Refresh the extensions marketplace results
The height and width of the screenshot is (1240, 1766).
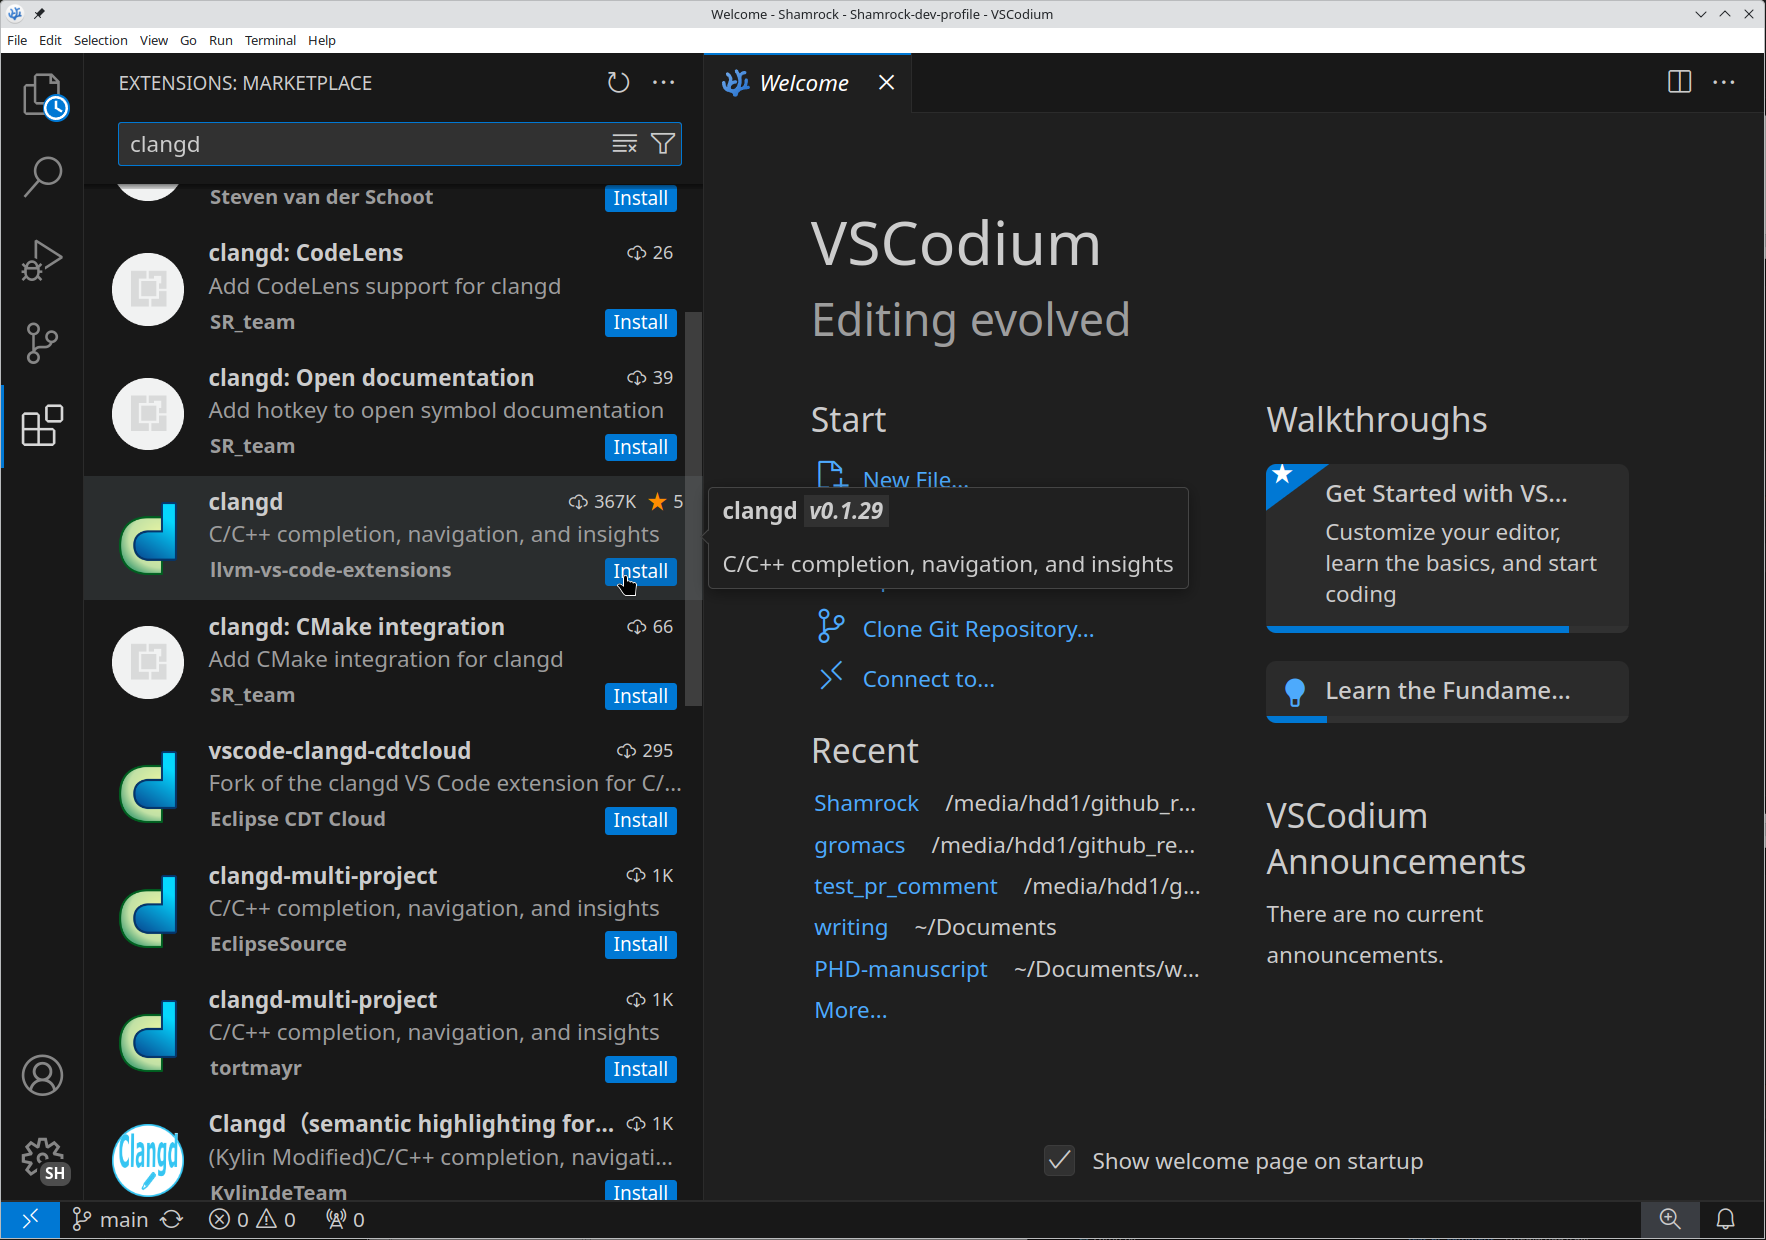pos(619,83)
